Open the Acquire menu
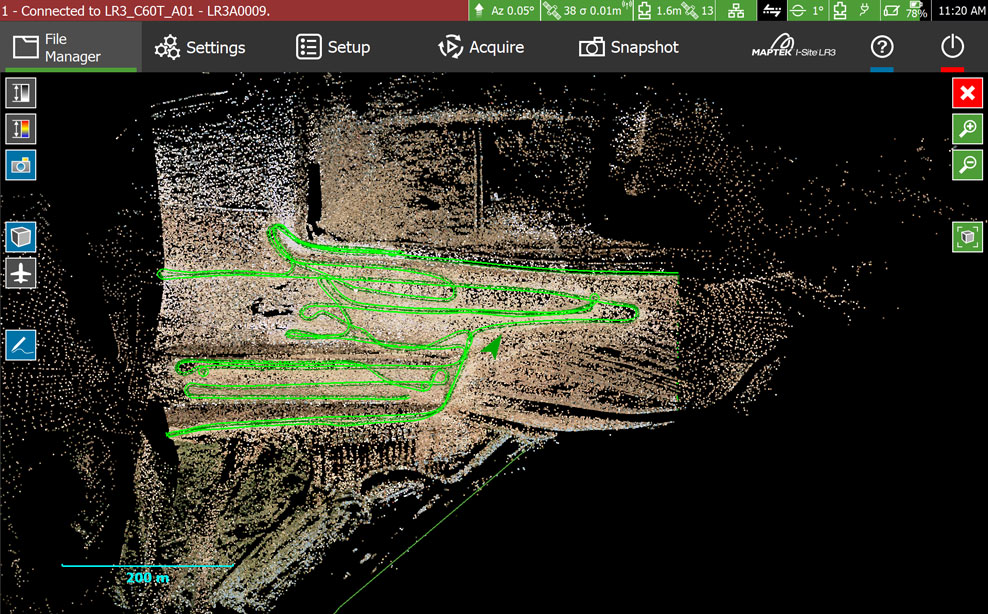The image size is (988, 614). coord(481,47)
